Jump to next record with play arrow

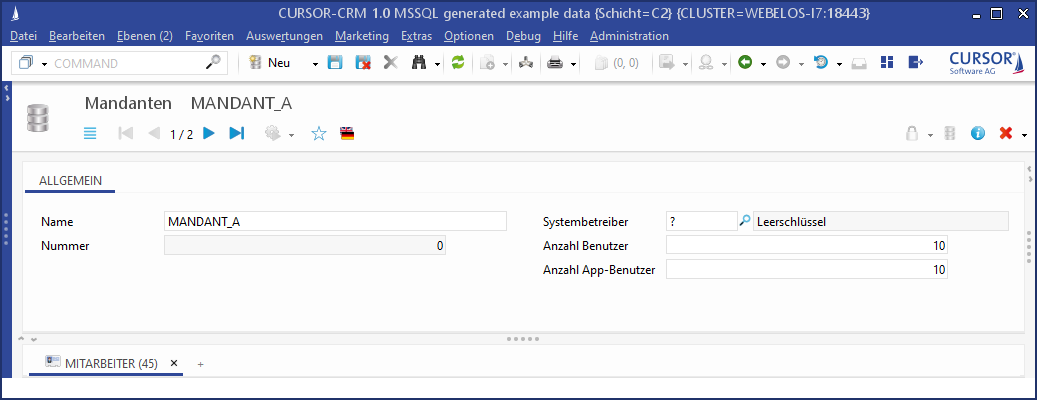tap(209, 133)
